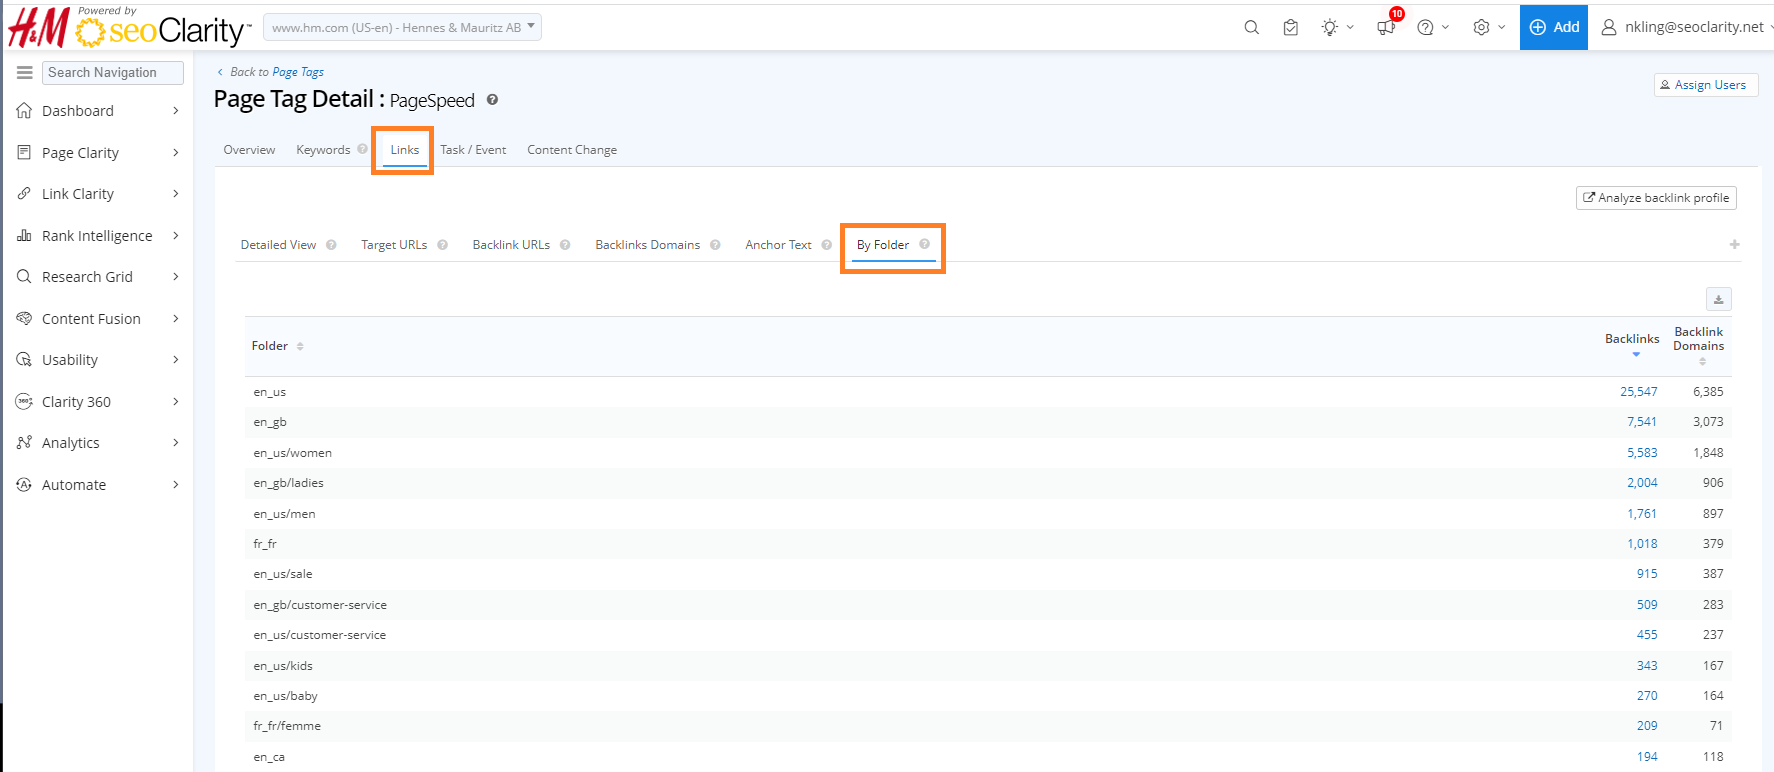Open the settings gear icon
Viewport: 1774px width, 772px height.
pyautogui.click(x=1481, y=28)
